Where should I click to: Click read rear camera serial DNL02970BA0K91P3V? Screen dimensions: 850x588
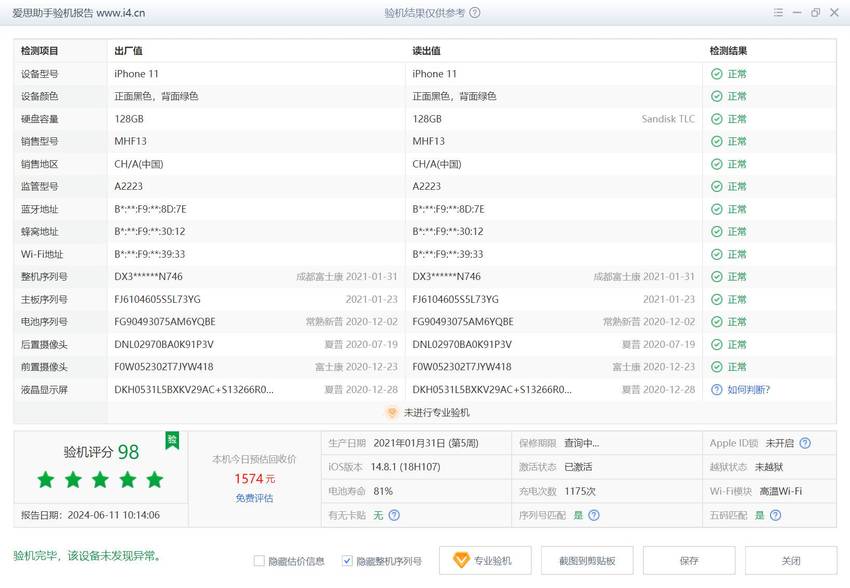point(462,344)
